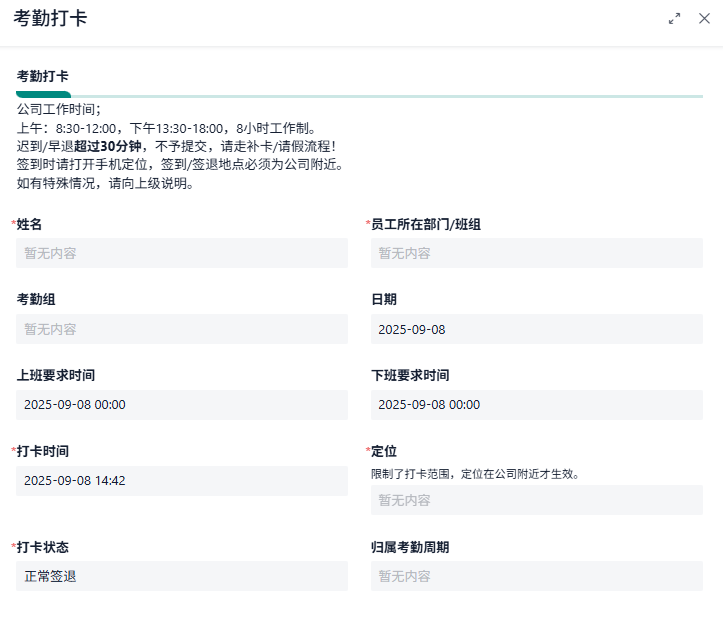Click the 打卡时间 field showing 14:42
Viewport: 723px width, 634px height.
click(182, 481)
